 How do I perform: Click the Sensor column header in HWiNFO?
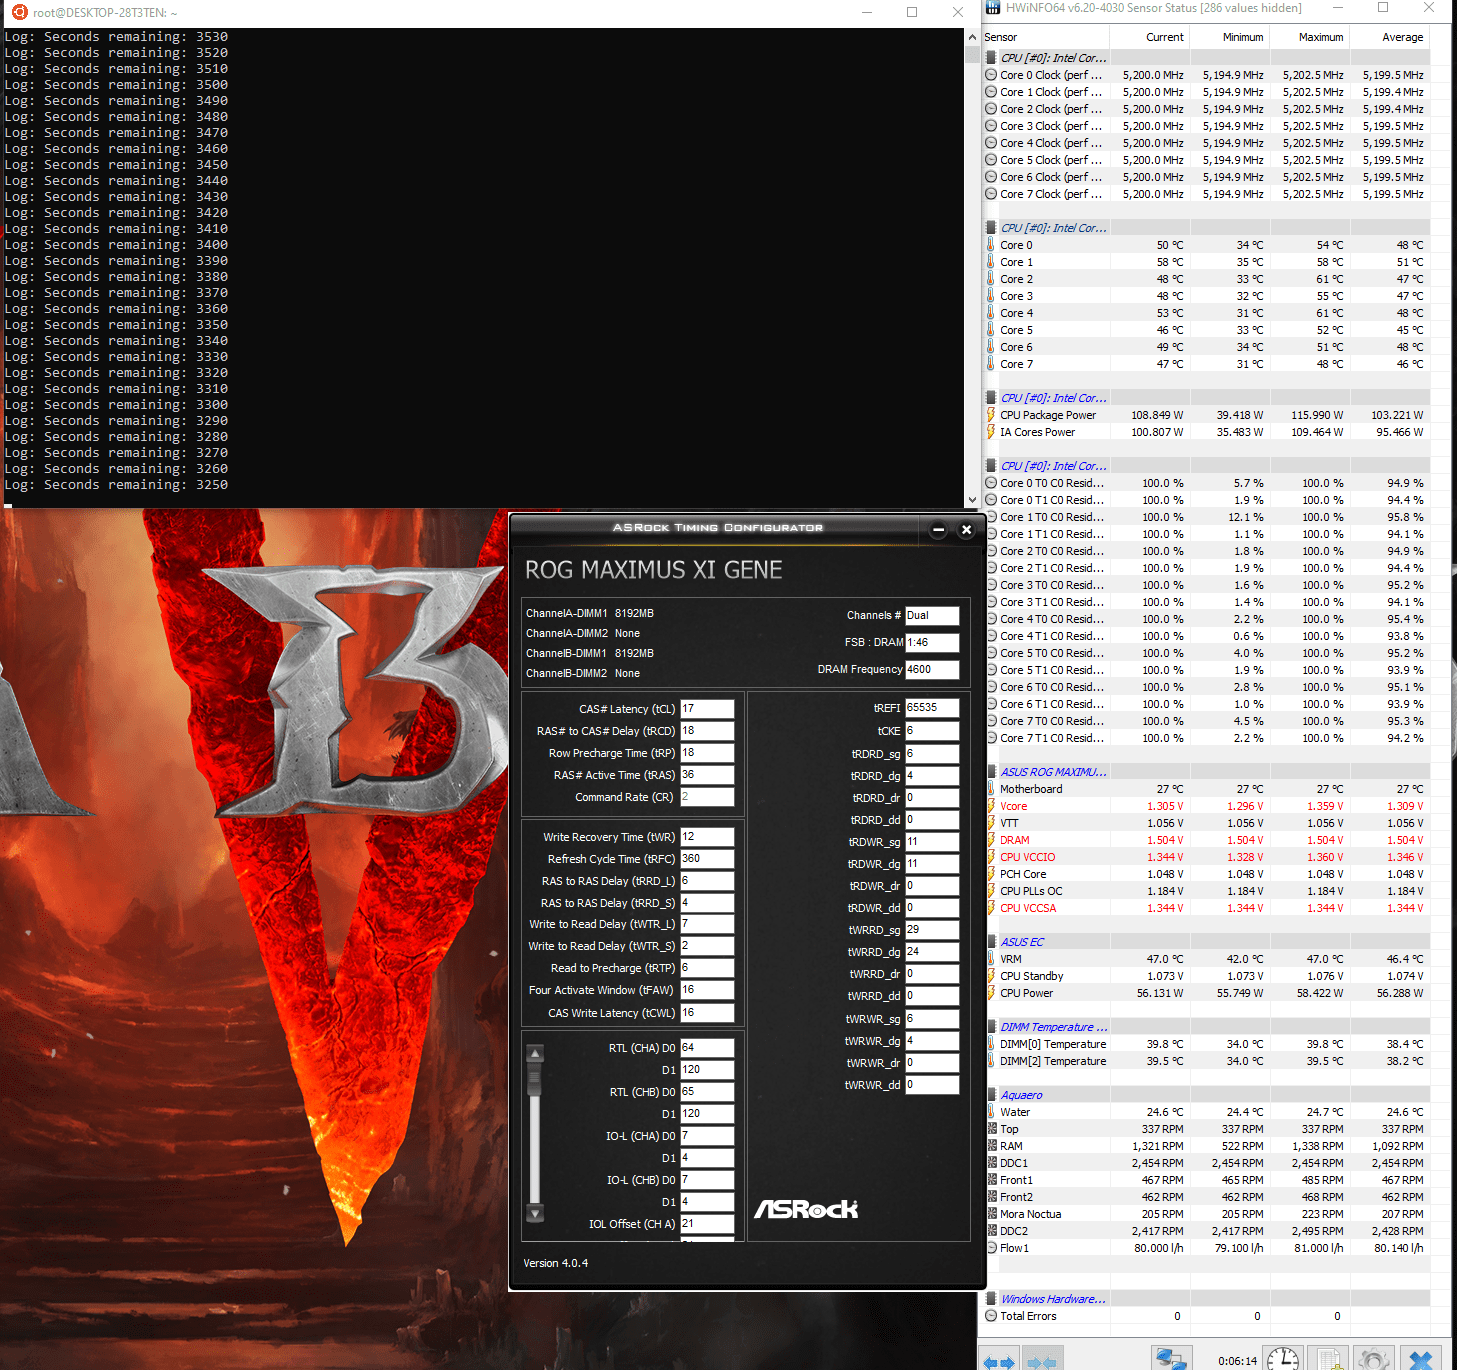tap(1045, 37)
